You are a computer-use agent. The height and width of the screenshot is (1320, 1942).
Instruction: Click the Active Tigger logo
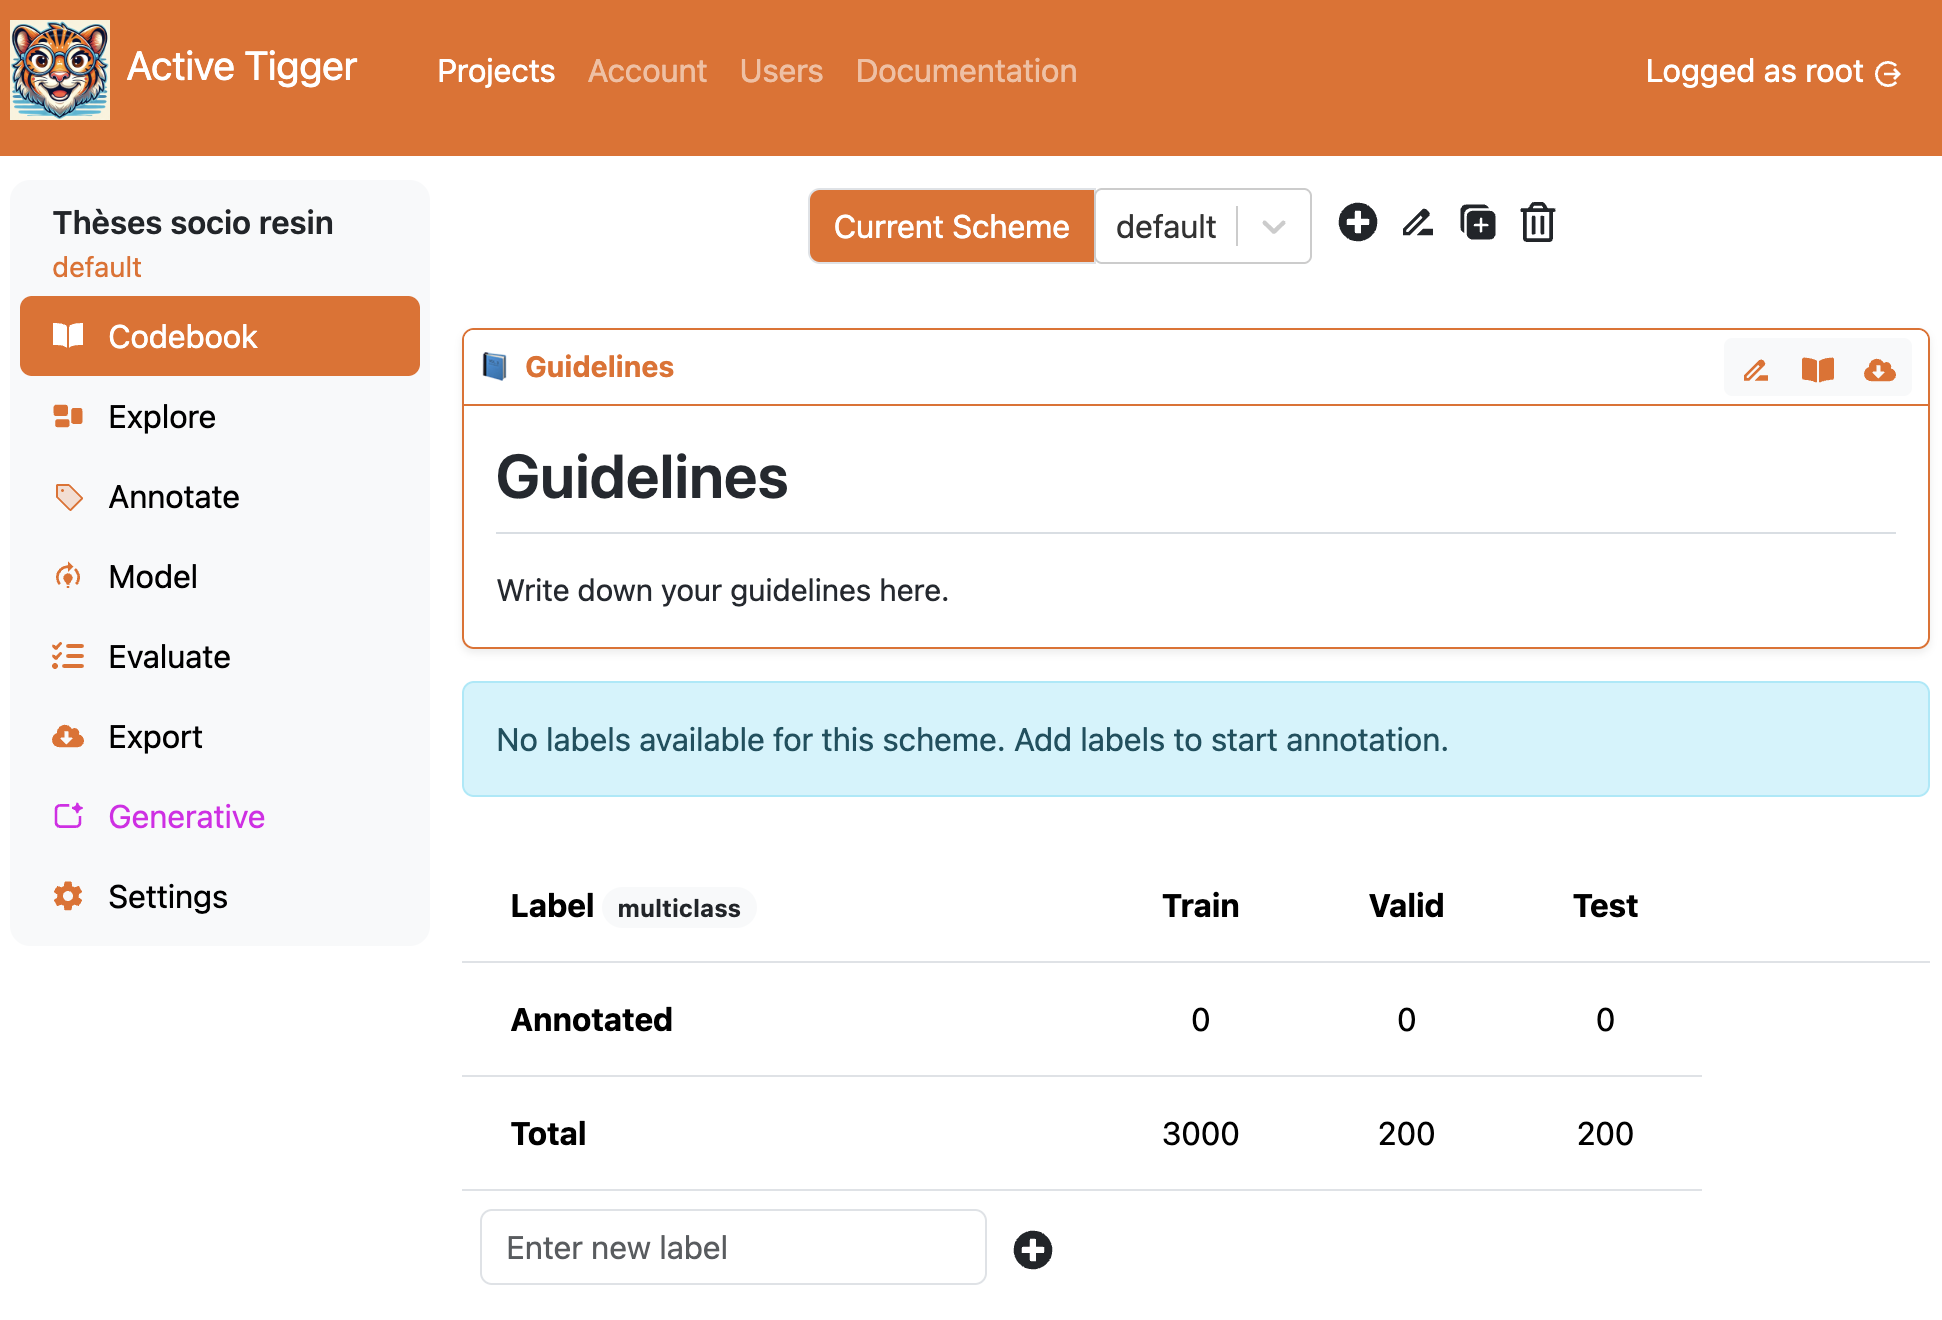[60, 70]
